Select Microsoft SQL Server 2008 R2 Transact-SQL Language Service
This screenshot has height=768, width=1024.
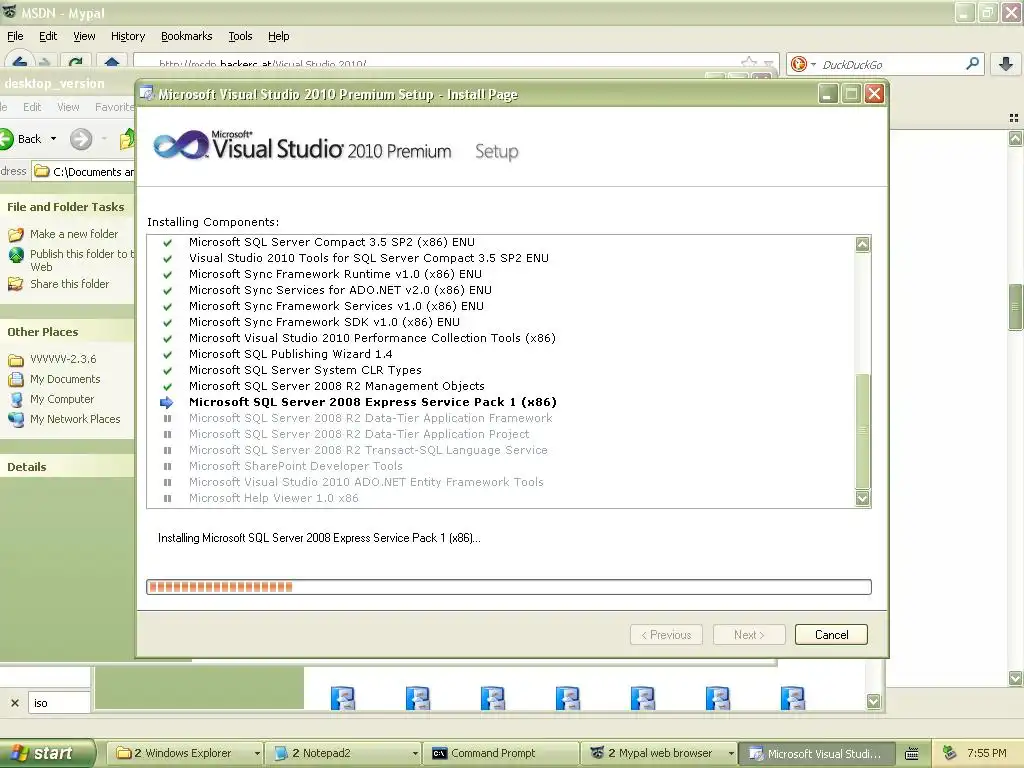pyautogui.click(x=368, y=450)
